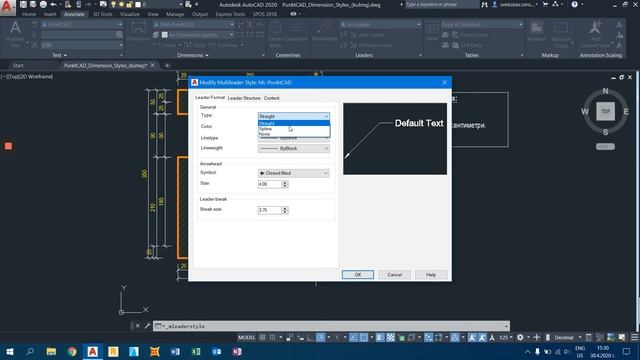Cancel the Modify Multileader Style dialog
The height and width of the screenshot is (360, 640).
pyautogui.click(x=394, y=275)
